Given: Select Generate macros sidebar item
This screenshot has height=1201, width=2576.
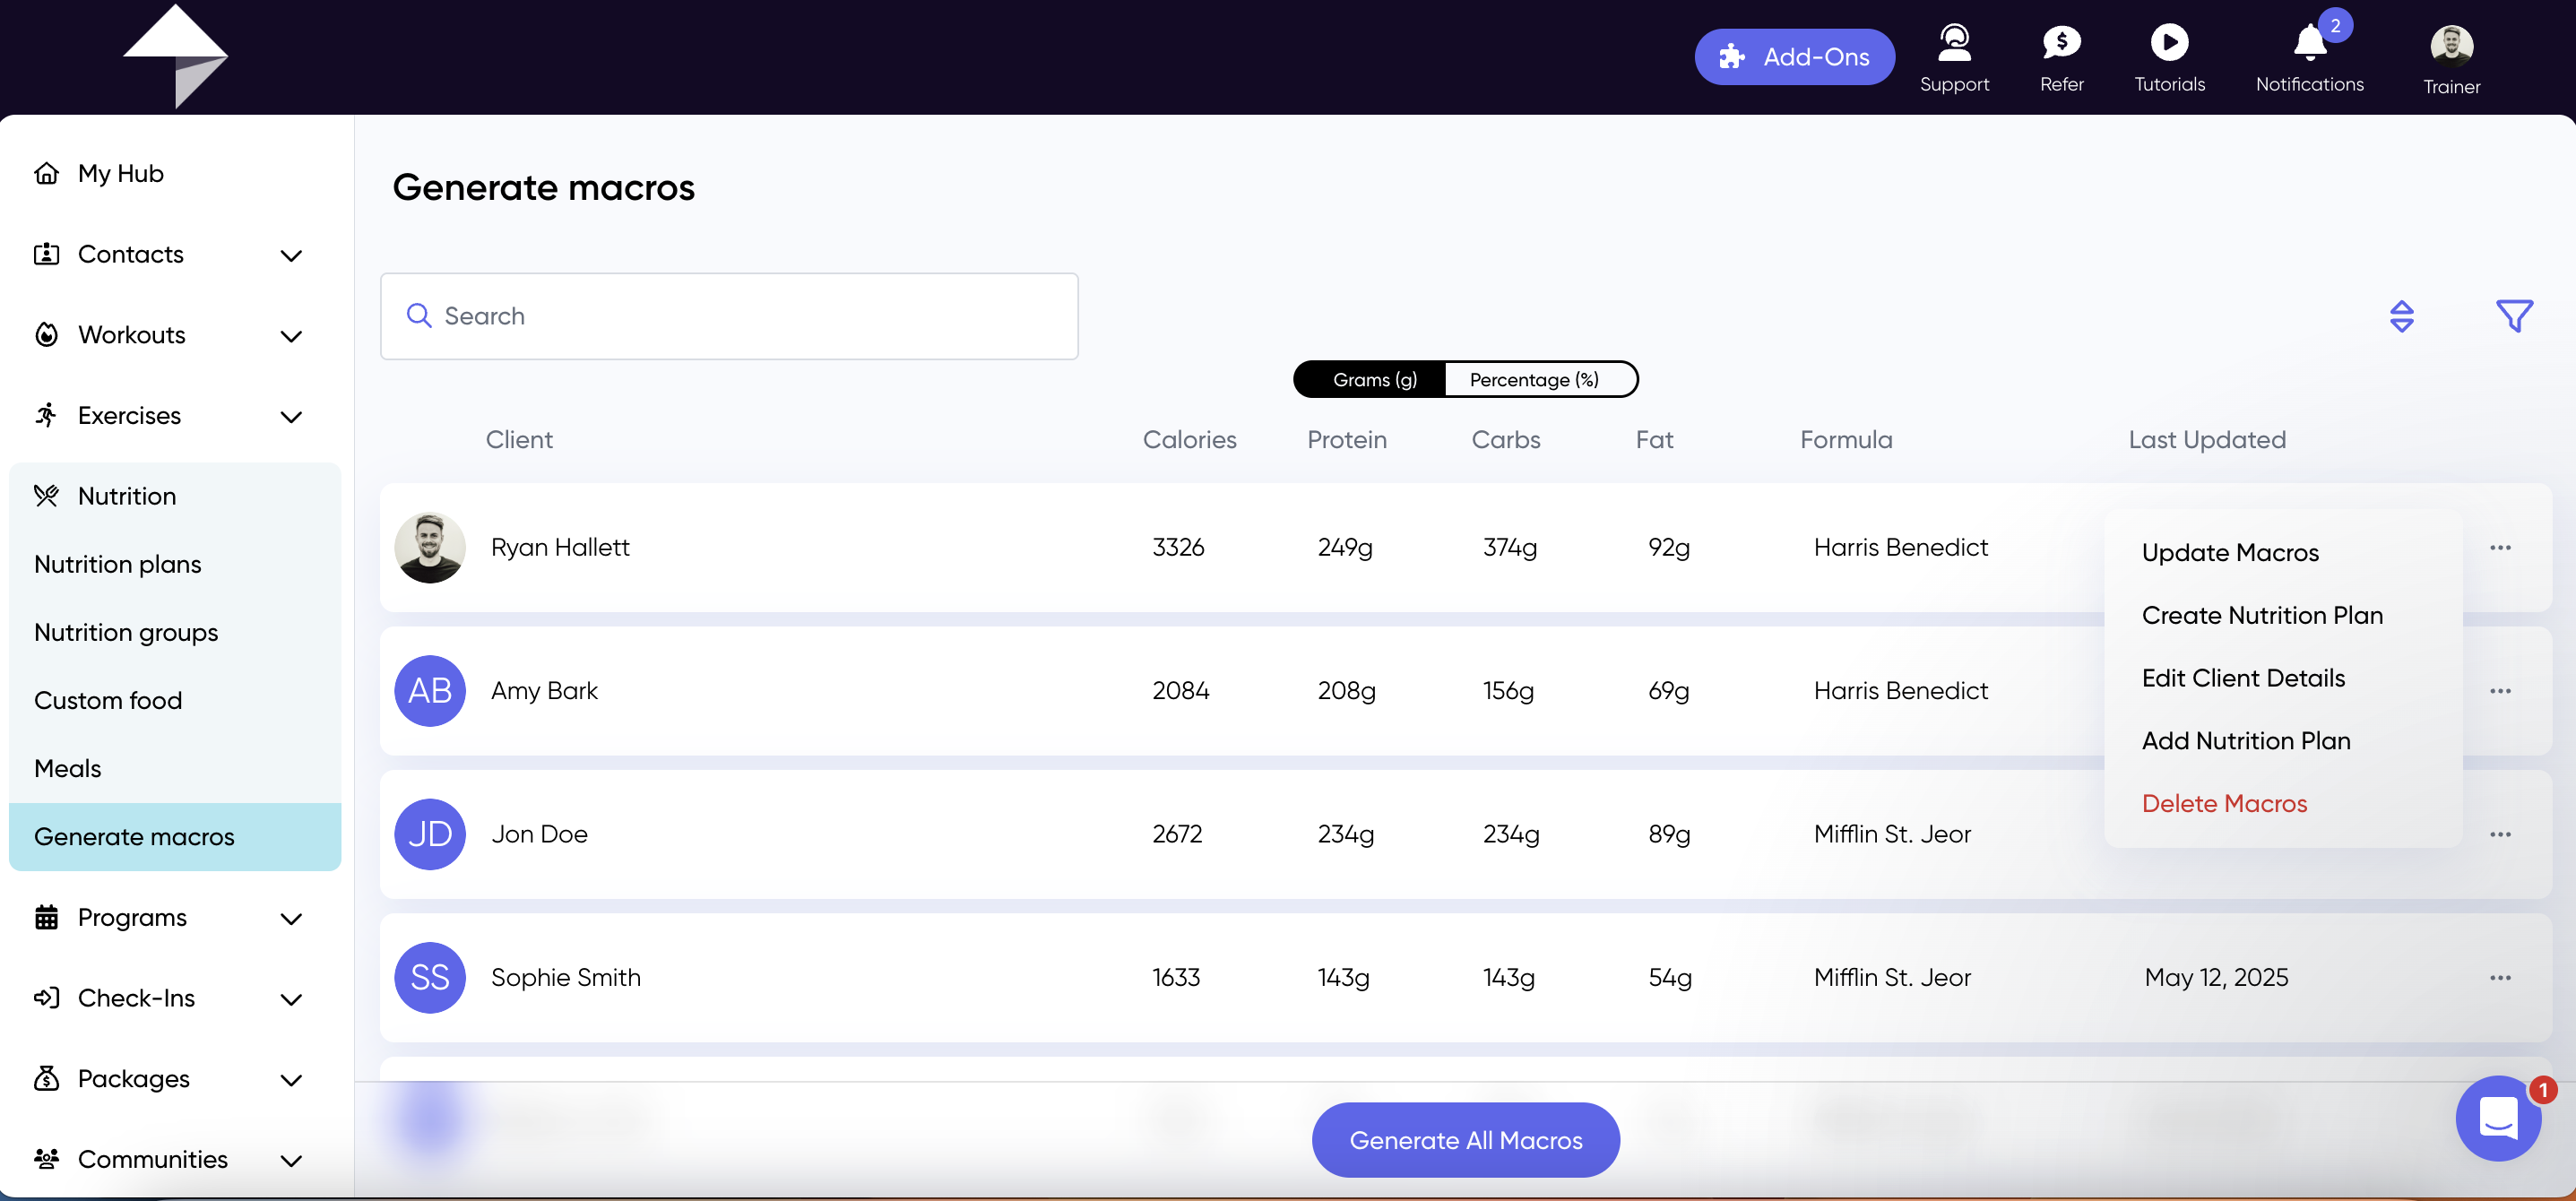Looking at the screenshot, I should 175,836.
